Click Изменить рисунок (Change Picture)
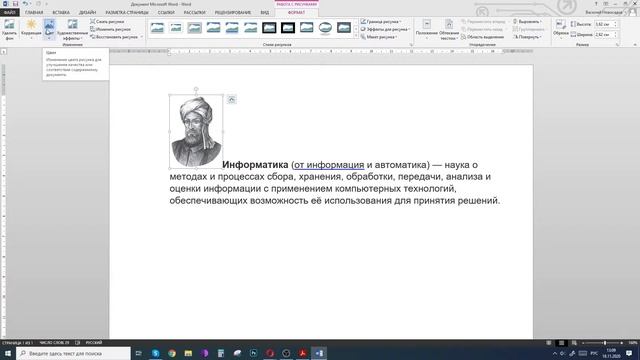Viewport: 640px width, 360px height. click(110, 29)
